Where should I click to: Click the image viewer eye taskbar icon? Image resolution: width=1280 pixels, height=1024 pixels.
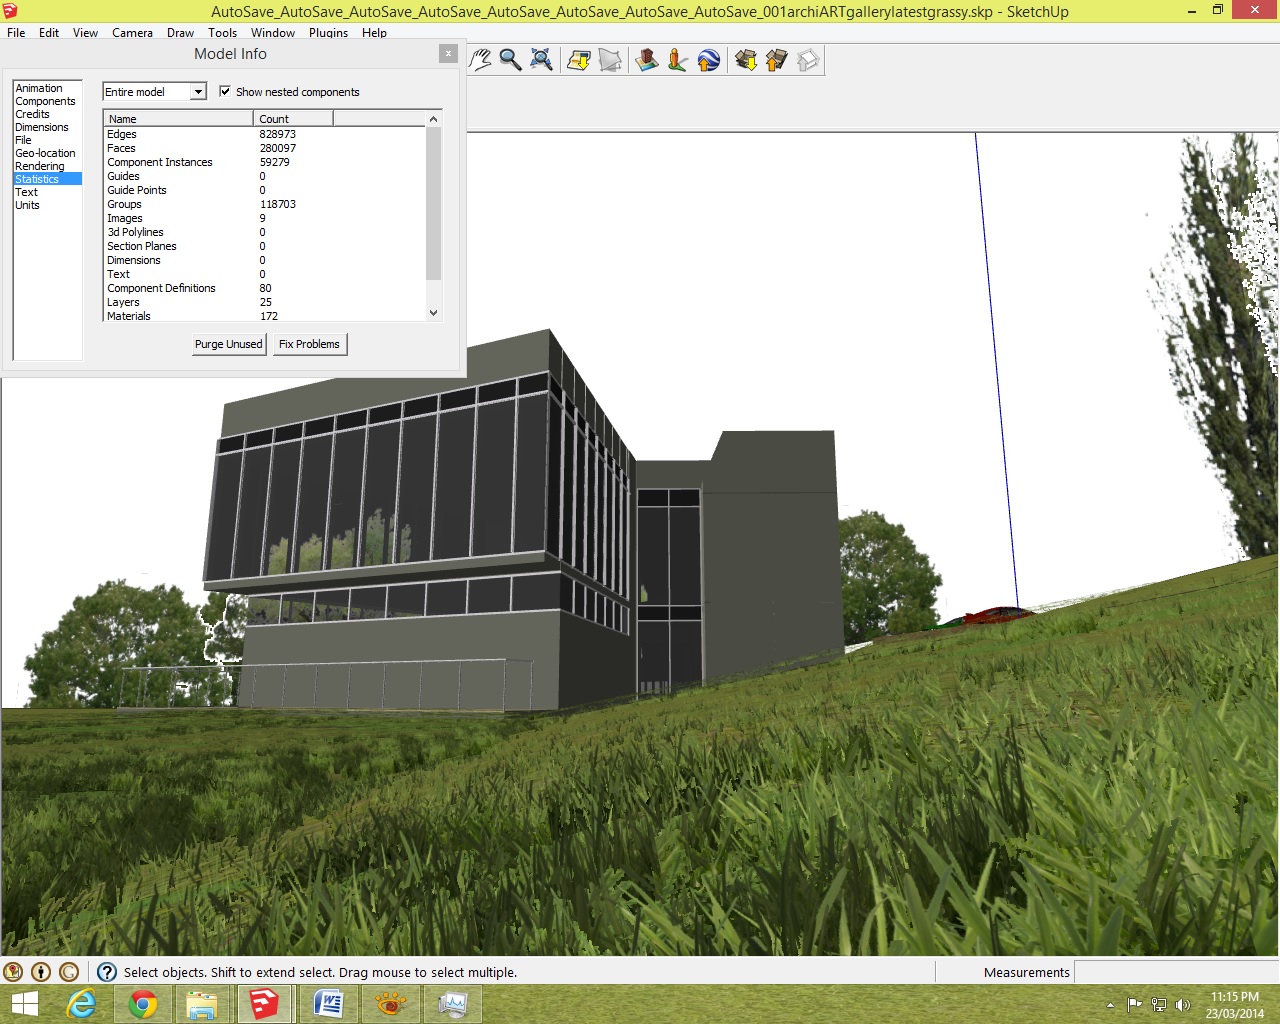point(390,1004)
